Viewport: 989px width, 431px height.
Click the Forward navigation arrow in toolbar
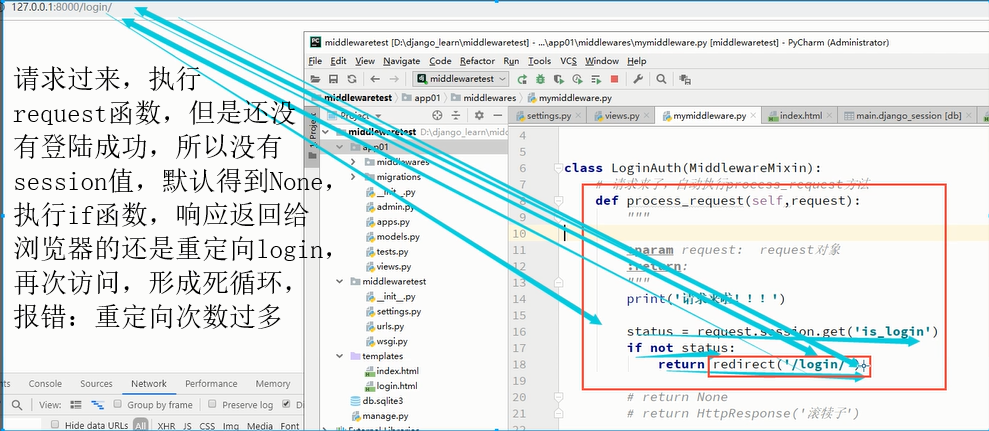[394, 79]
